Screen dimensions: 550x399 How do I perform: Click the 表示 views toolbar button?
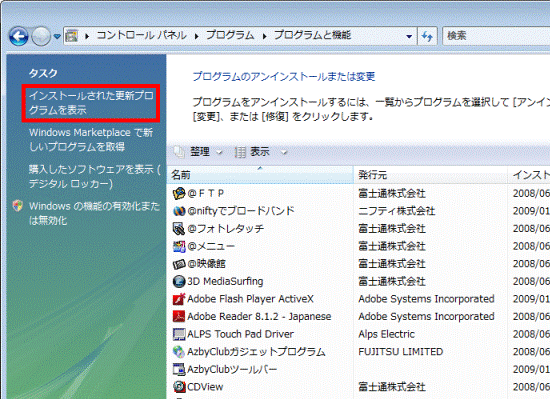(261, 152)
